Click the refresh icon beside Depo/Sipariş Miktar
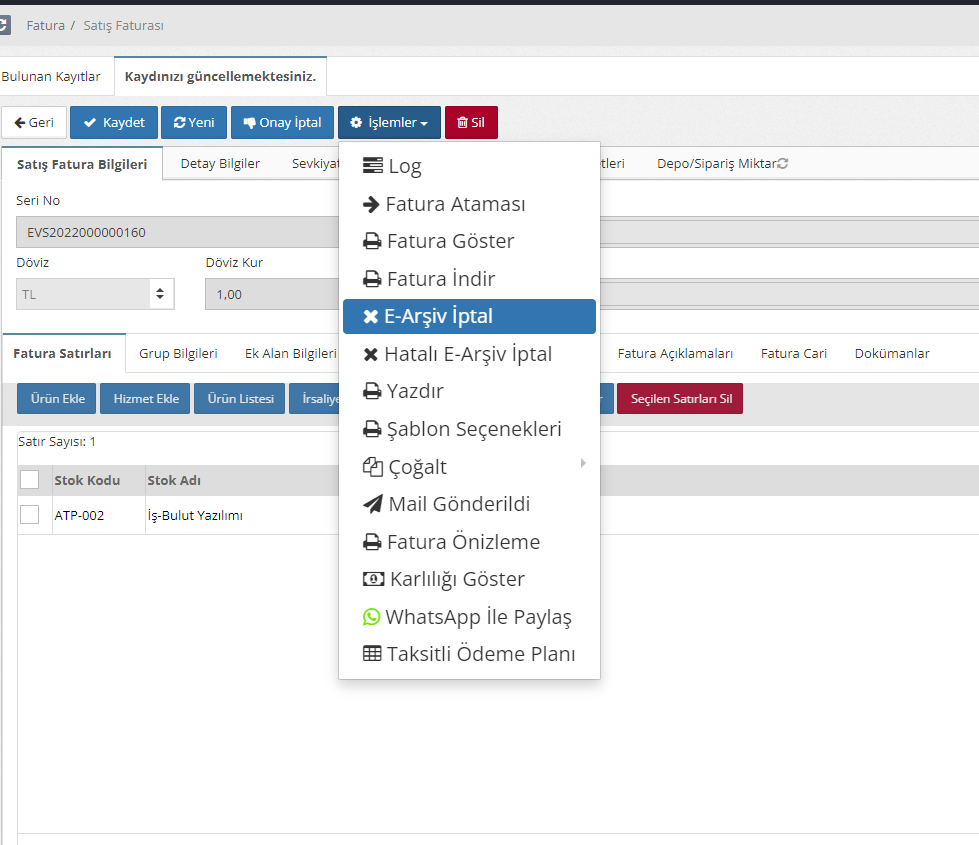Screen dimensions: 979x845 click(783, 163)
